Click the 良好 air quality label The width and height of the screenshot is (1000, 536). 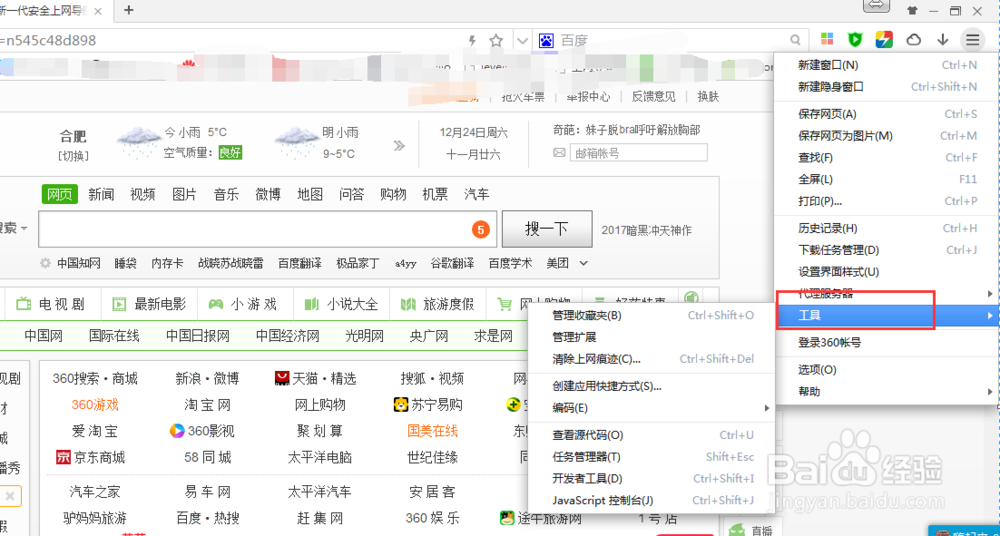pos(230,153)
